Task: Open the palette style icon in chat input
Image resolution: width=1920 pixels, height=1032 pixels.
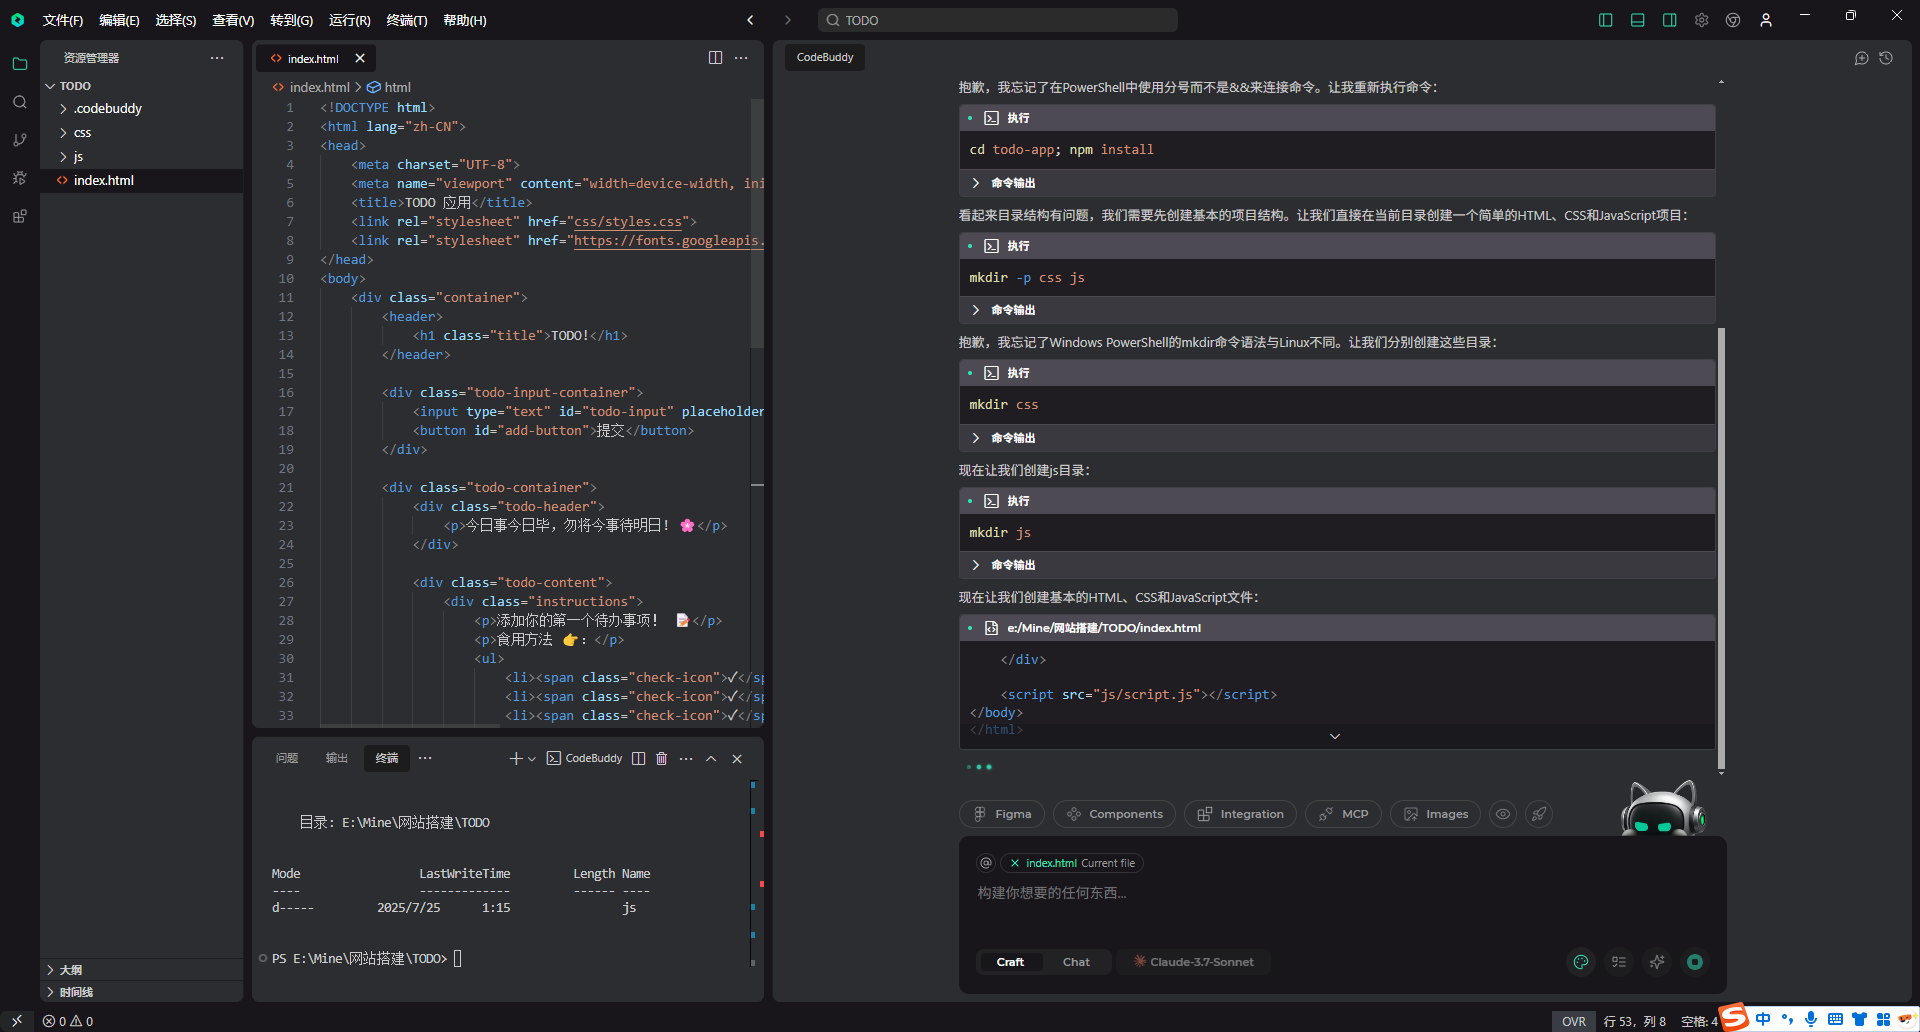Action: pos(1581,962)
